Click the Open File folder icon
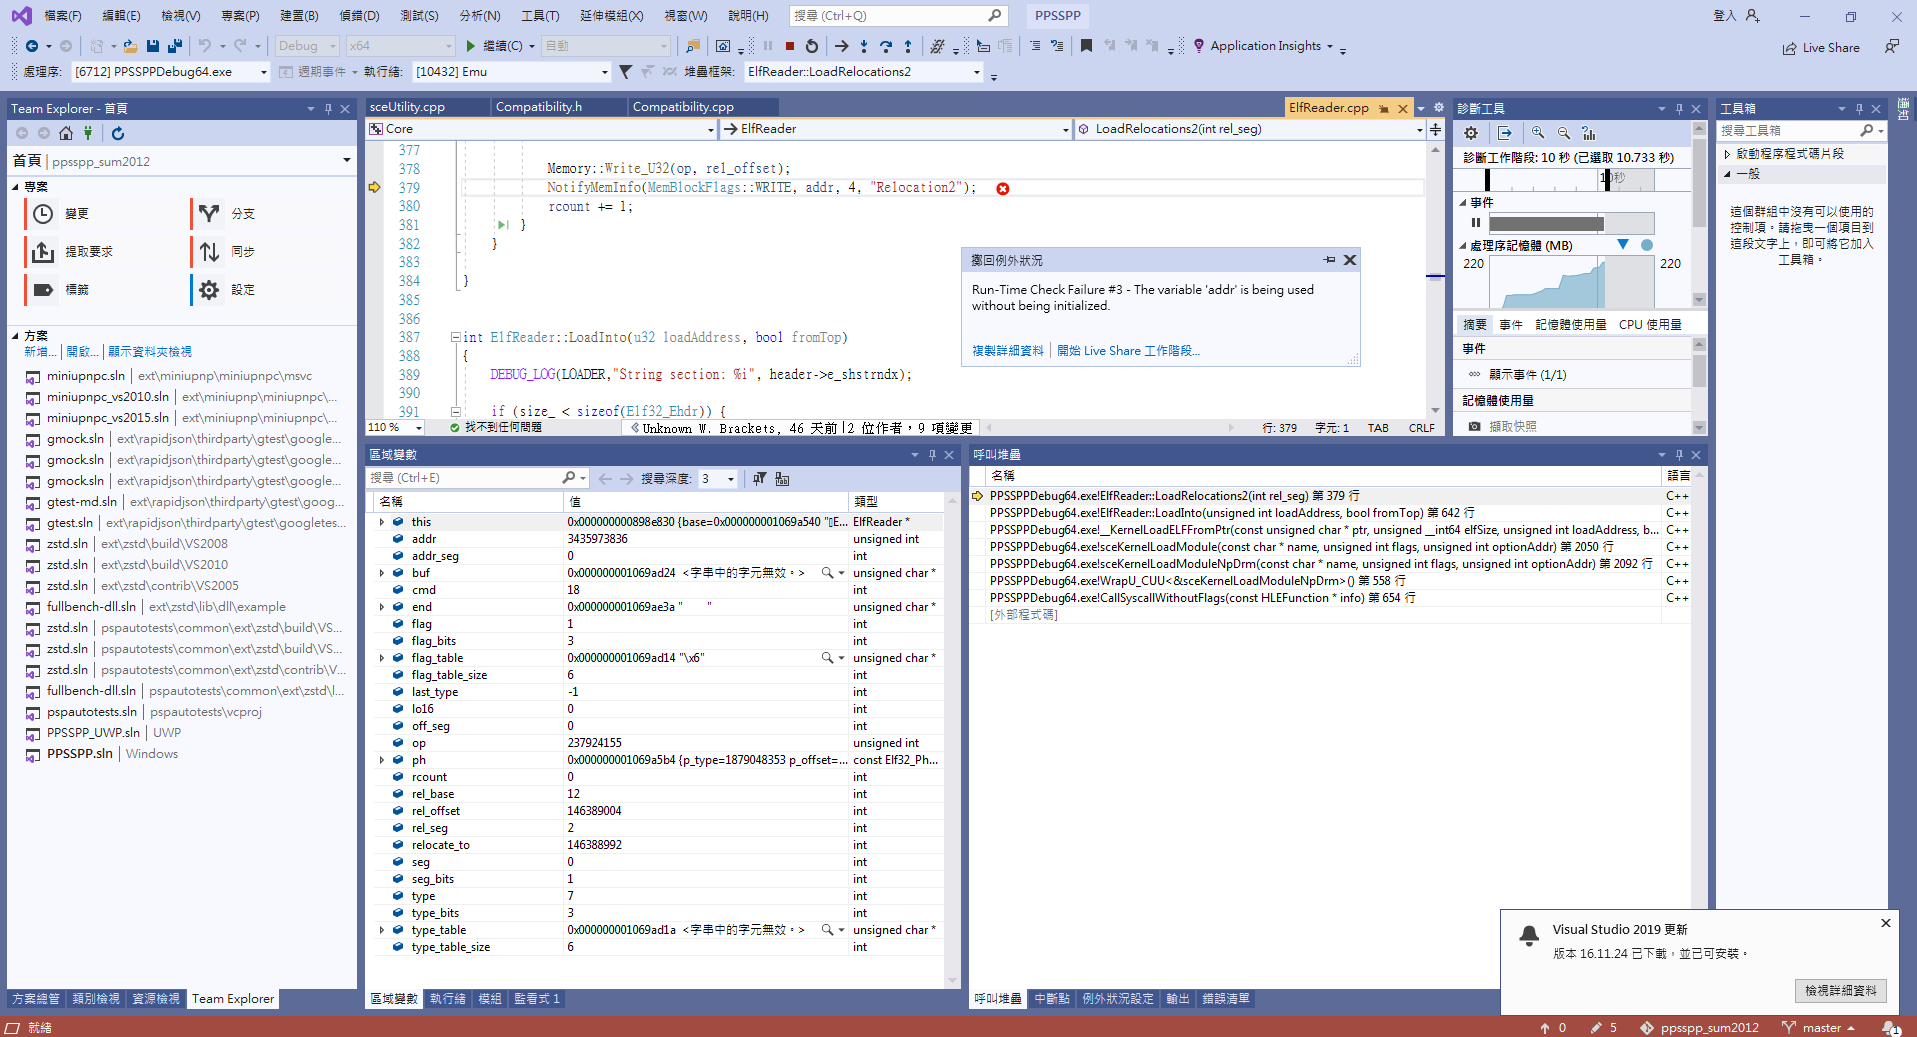Viewport: 1917px width, 1037px height. click(x=130, y=46)
